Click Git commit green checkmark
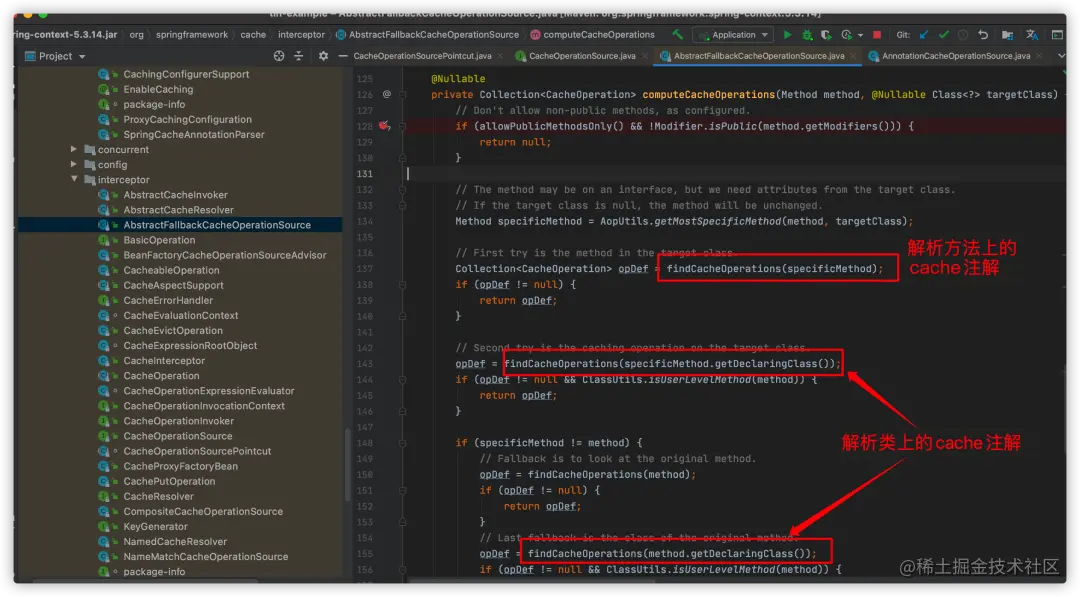This screenshot has height=597, width=1080. [944, 34]
